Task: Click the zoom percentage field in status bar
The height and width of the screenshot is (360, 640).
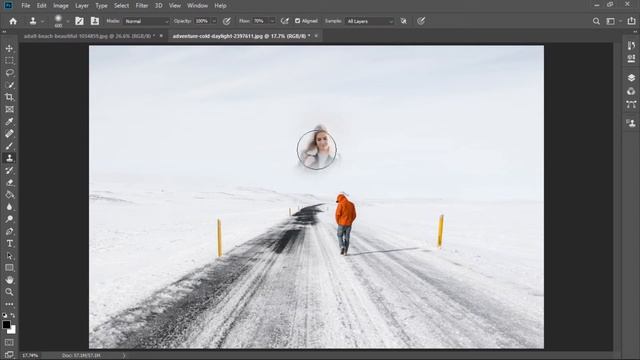Action: (29, 356)
